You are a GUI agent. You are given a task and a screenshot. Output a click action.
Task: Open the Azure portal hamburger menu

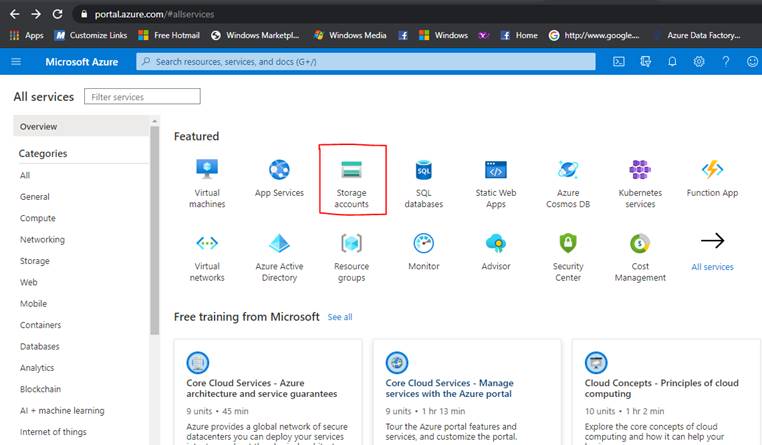coord(16,62)
